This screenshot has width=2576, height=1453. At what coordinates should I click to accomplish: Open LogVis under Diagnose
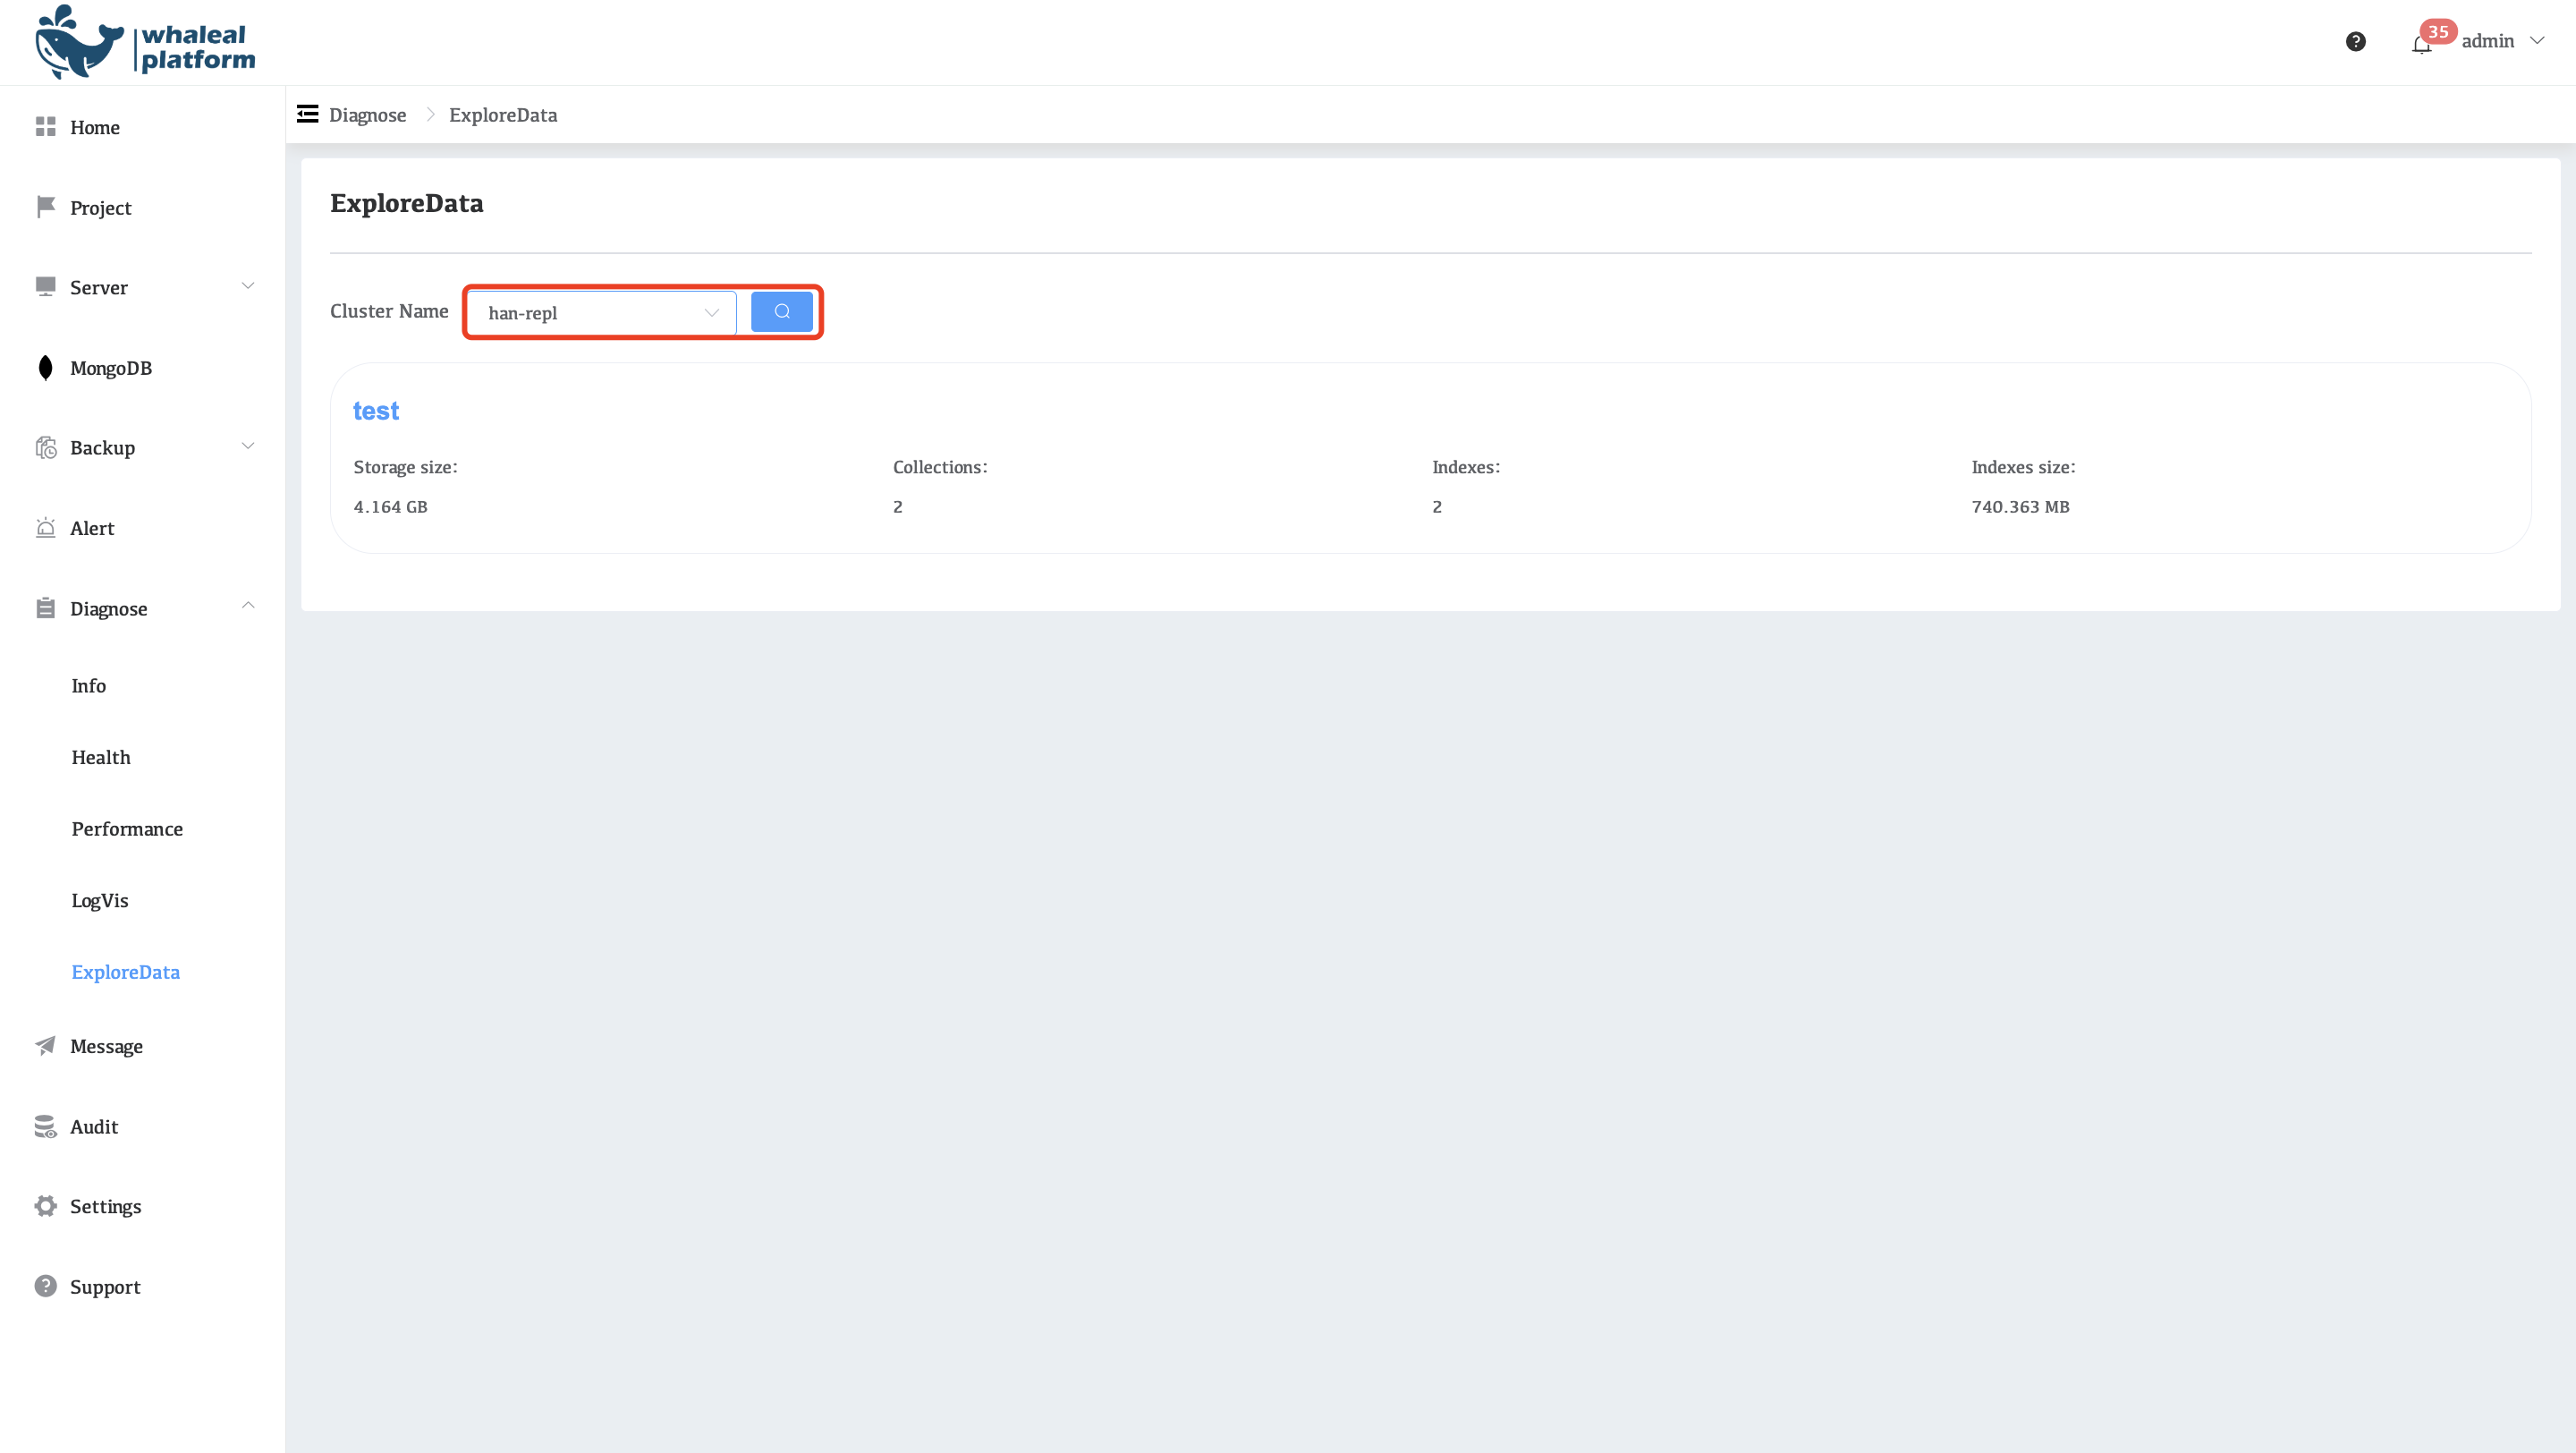[100, 900]
